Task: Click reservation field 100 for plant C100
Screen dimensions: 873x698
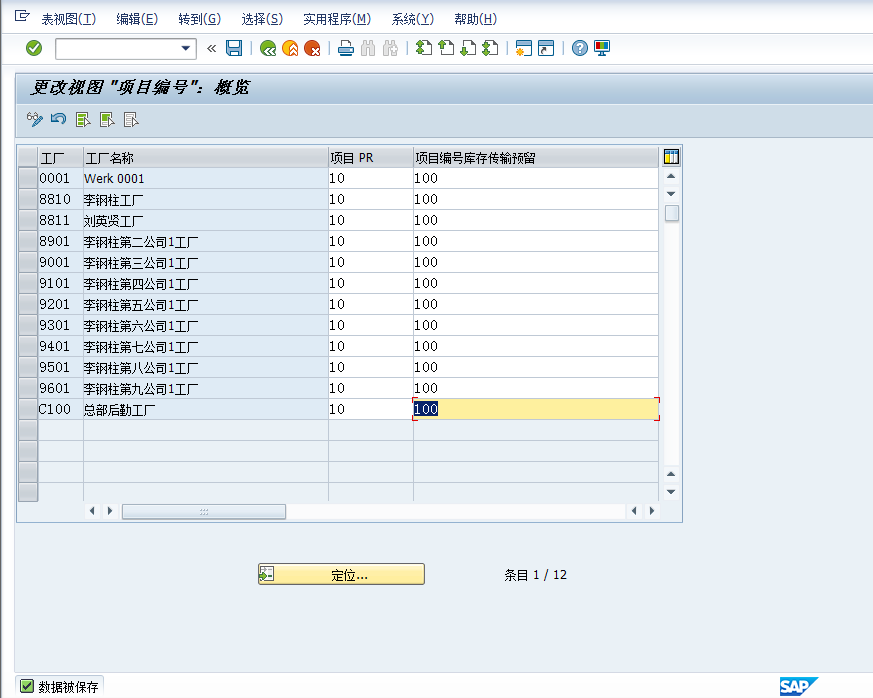Action: pyautogui.click(x=536, y=410)
